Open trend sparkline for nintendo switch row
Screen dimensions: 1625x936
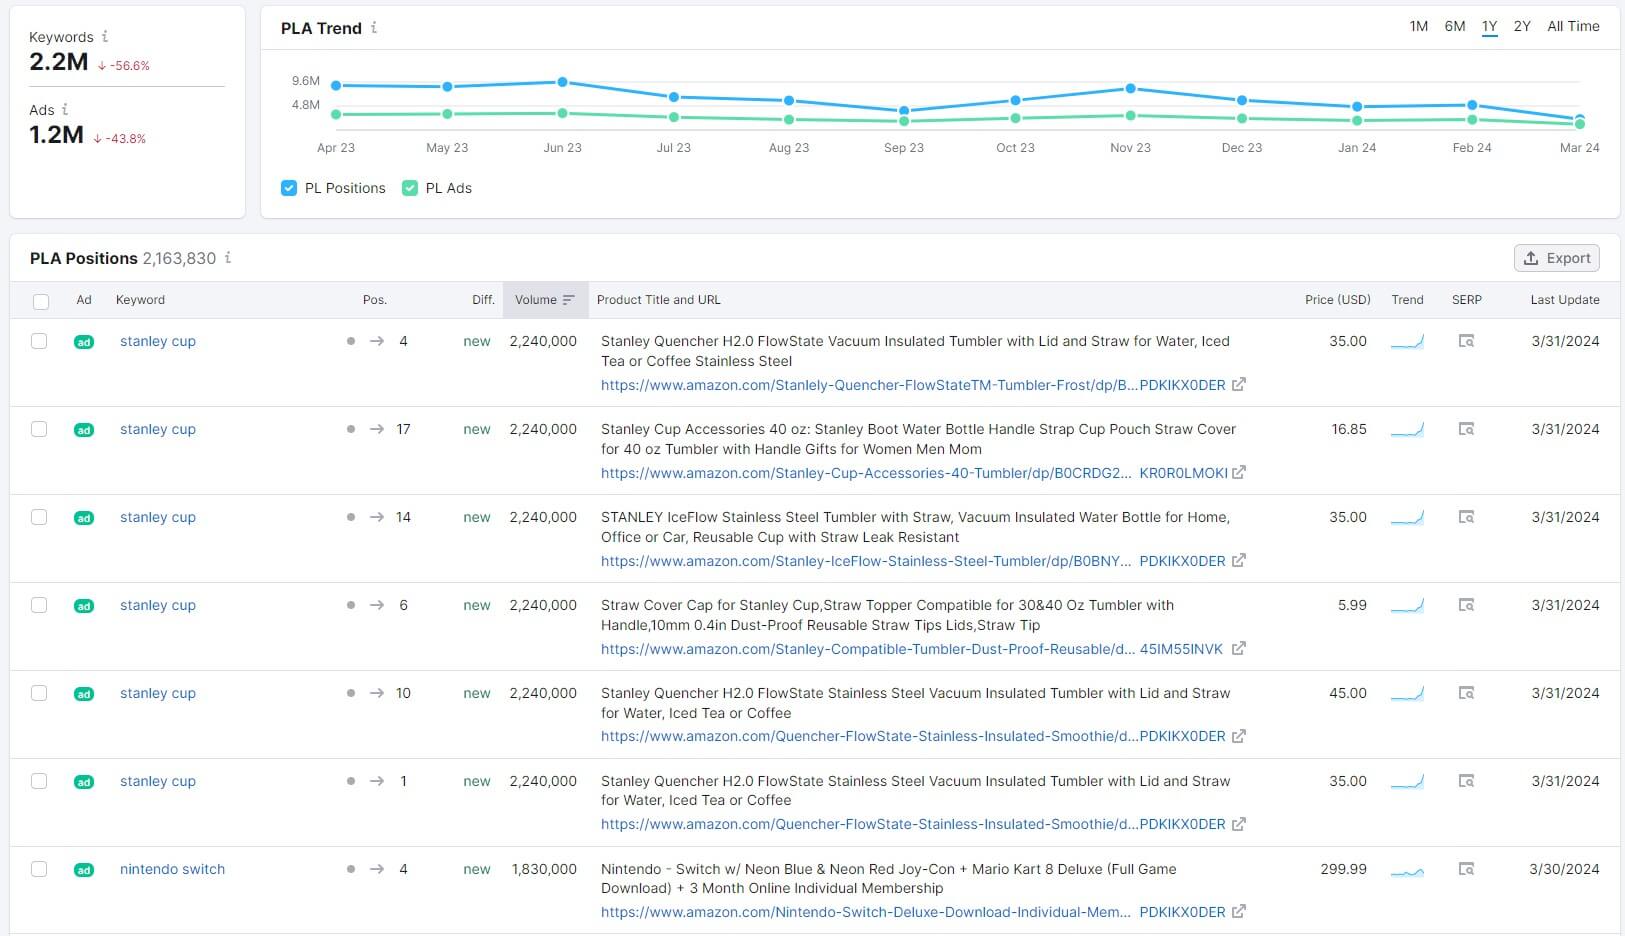[x=1407, y=870]
